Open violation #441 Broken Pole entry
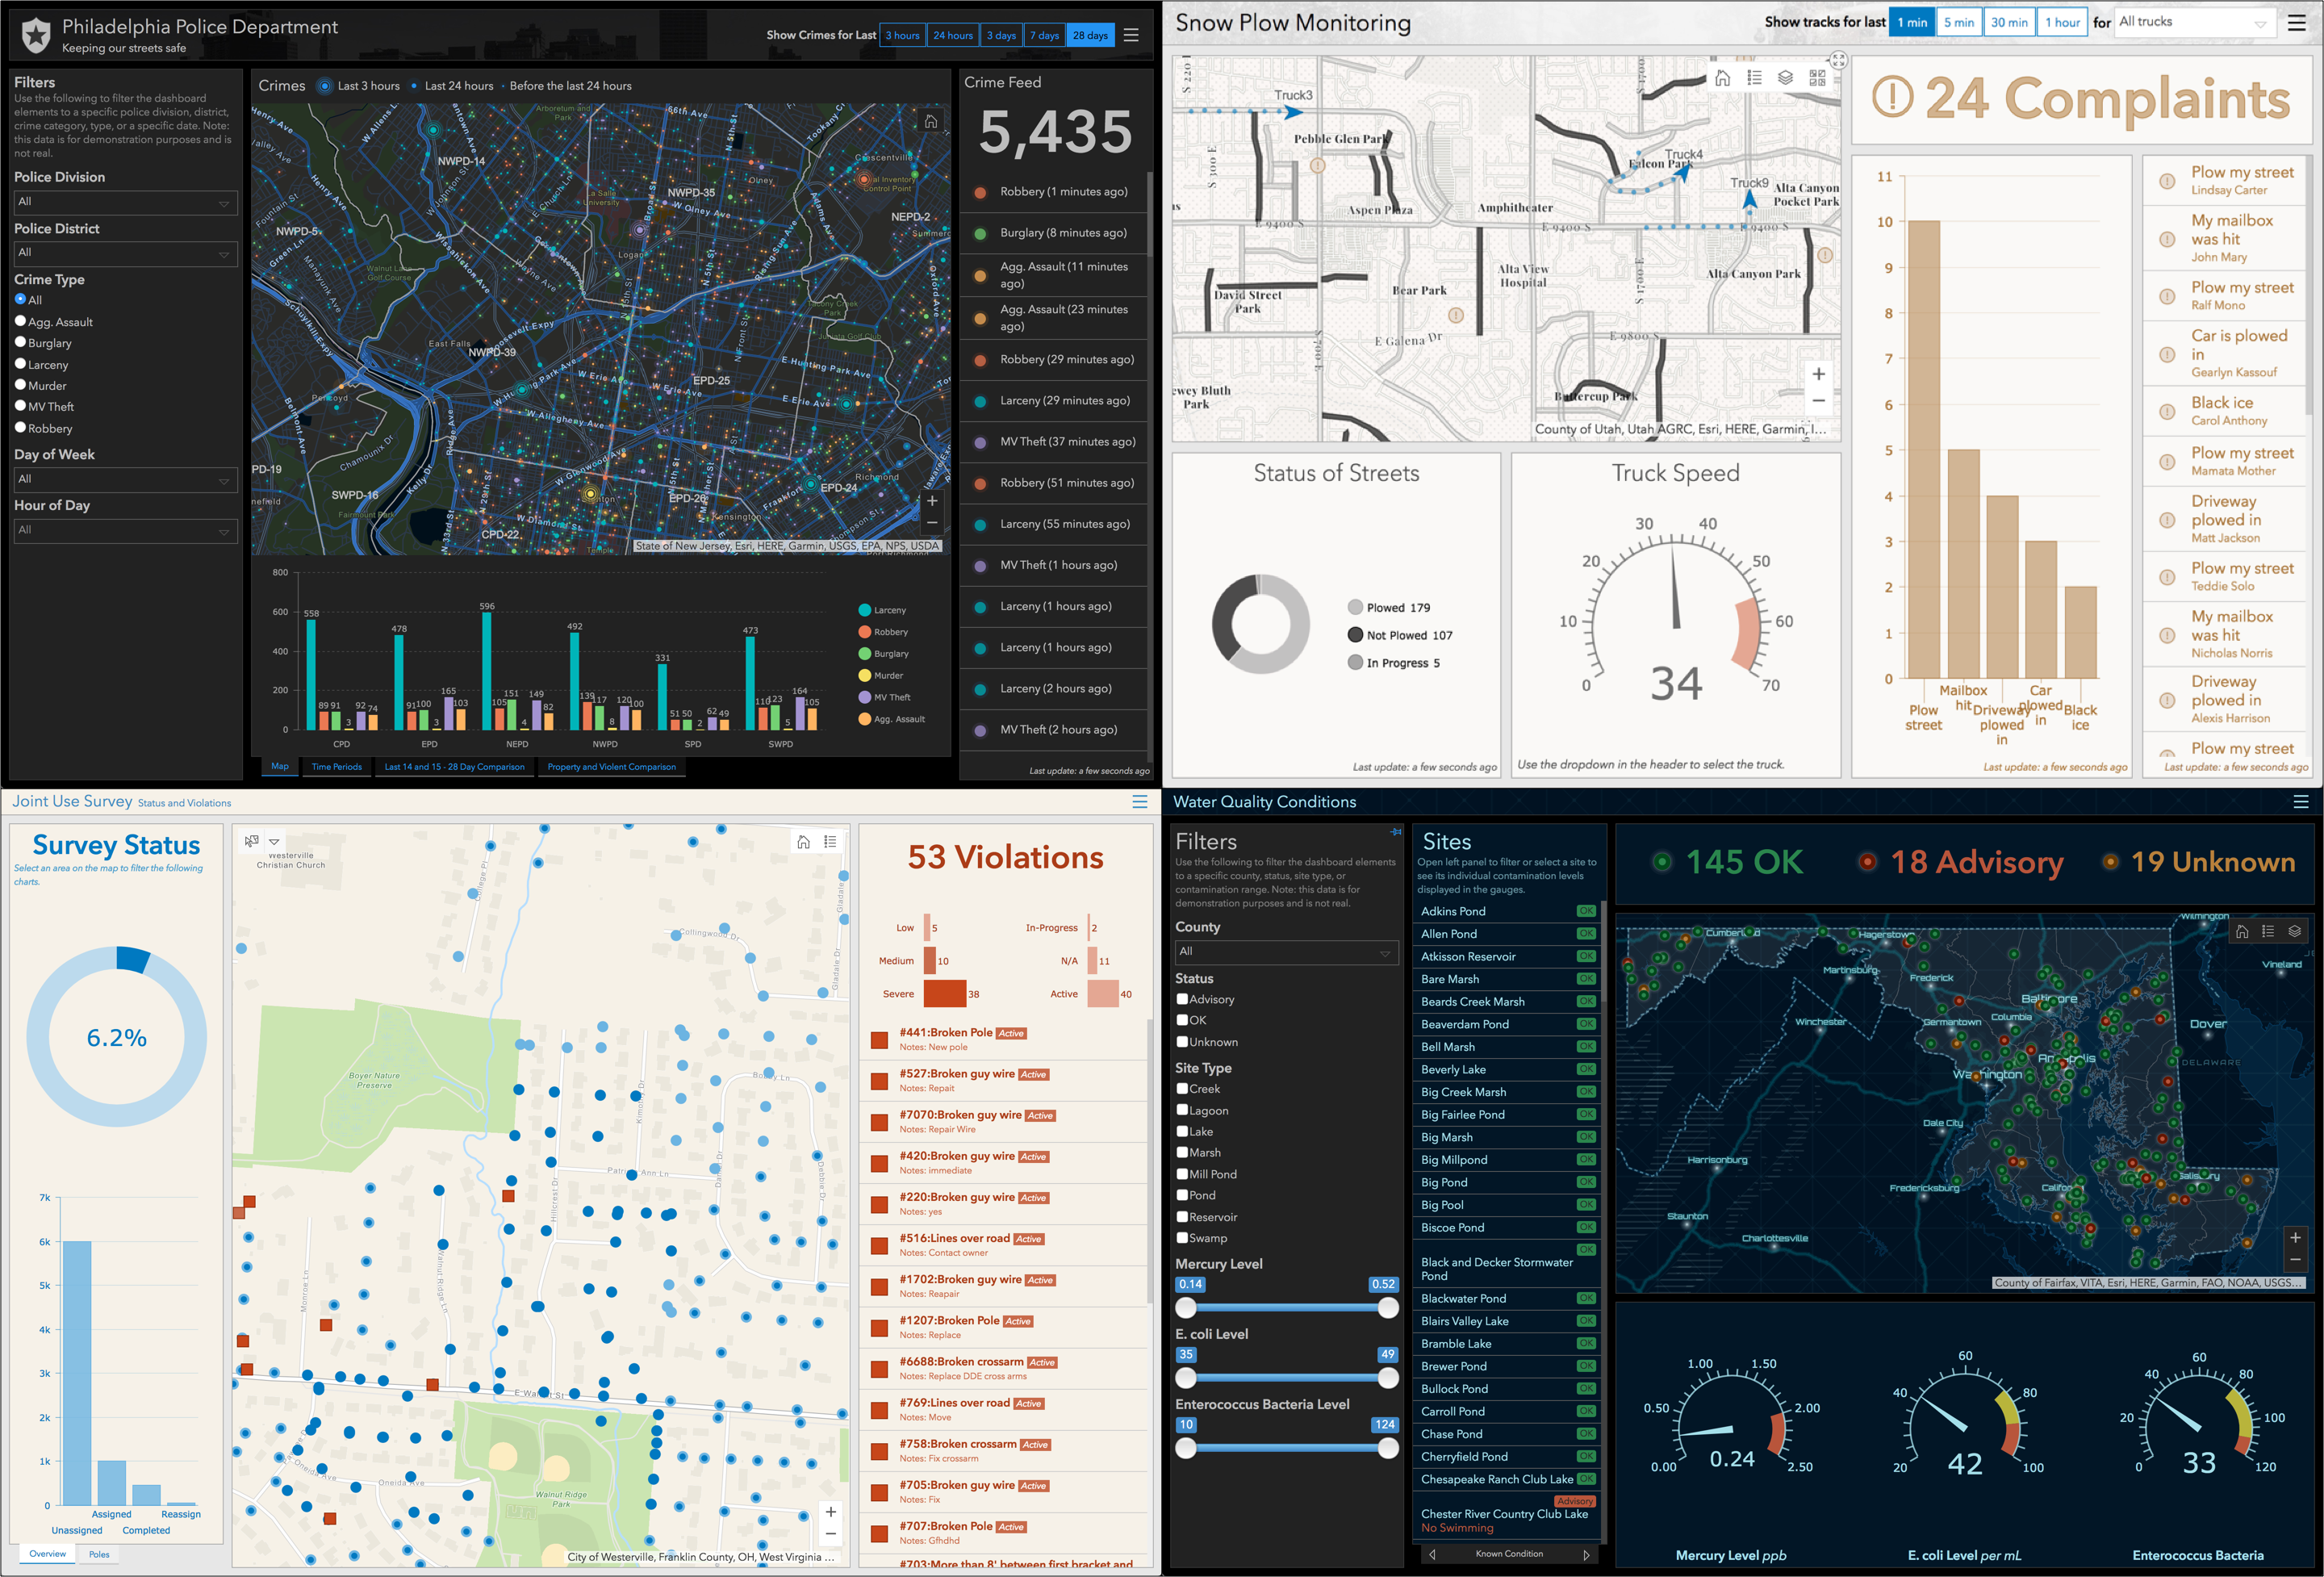This screenshot has height=1577, width=2324. 1004,1039
